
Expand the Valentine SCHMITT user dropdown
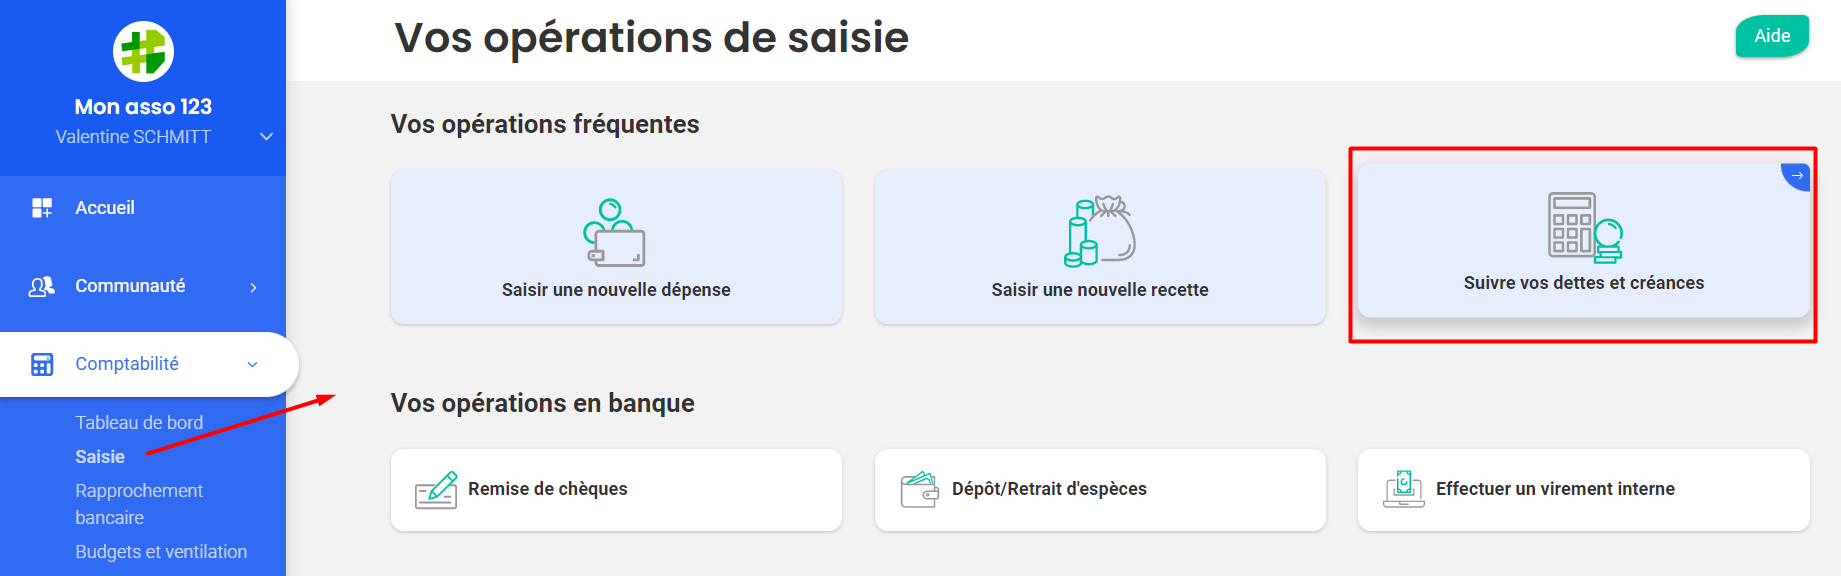(266, 137)
